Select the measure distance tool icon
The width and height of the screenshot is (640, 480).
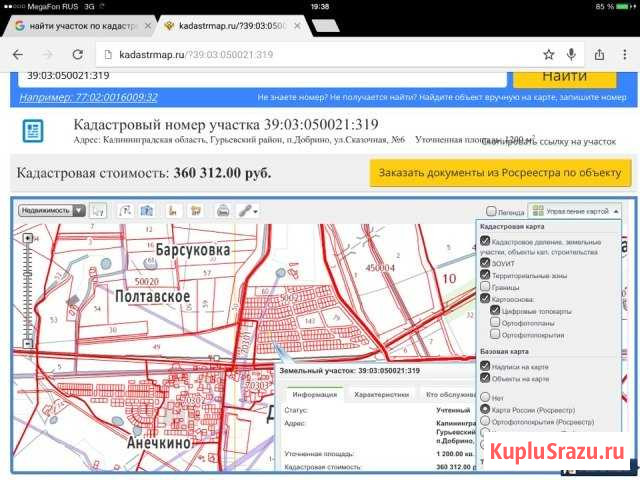point(125,211)
